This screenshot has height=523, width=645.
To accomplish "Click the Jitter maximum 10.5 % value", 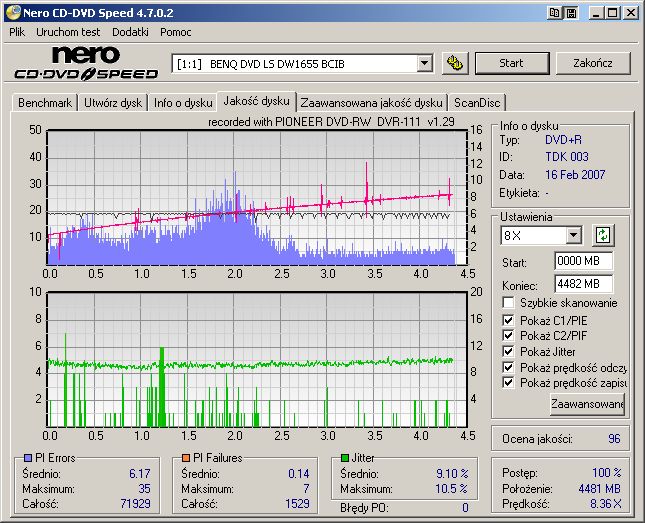I will tap(452, 489).
